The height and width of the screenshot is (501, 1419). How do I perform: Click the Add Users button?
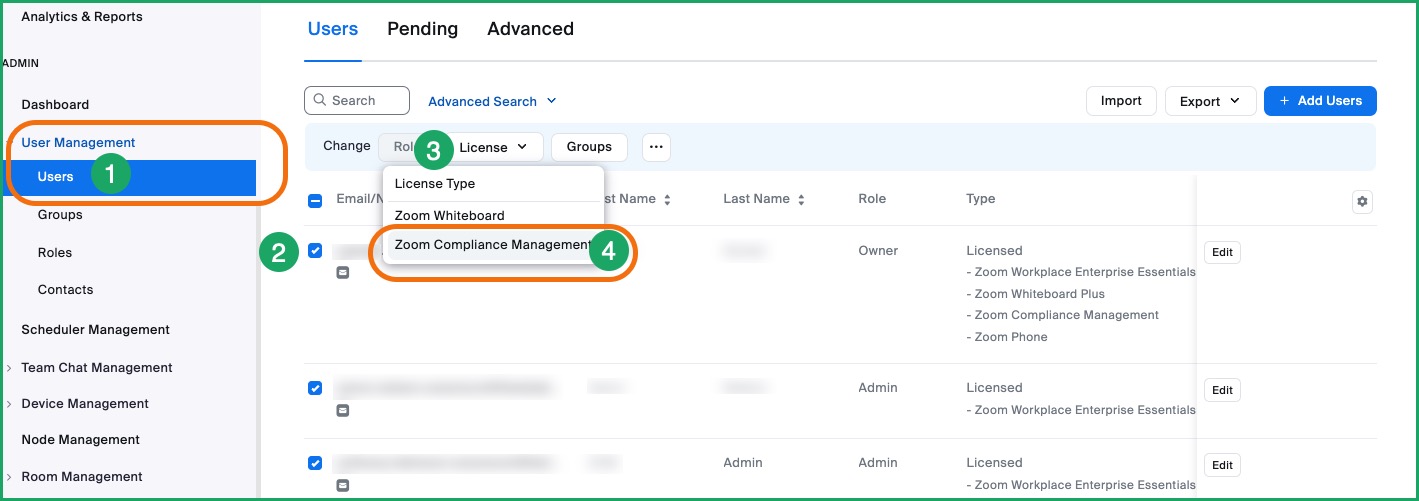(1319, 101)
